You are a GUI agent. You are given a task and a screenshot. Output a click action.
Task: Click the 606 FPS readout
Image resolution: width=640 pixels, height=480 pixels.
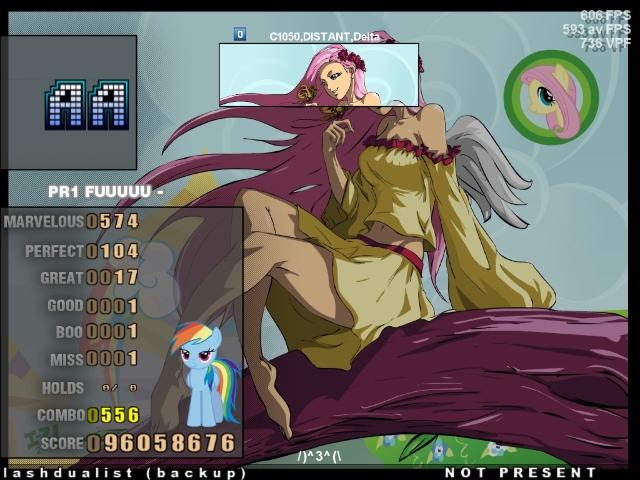tap(606, 16)
